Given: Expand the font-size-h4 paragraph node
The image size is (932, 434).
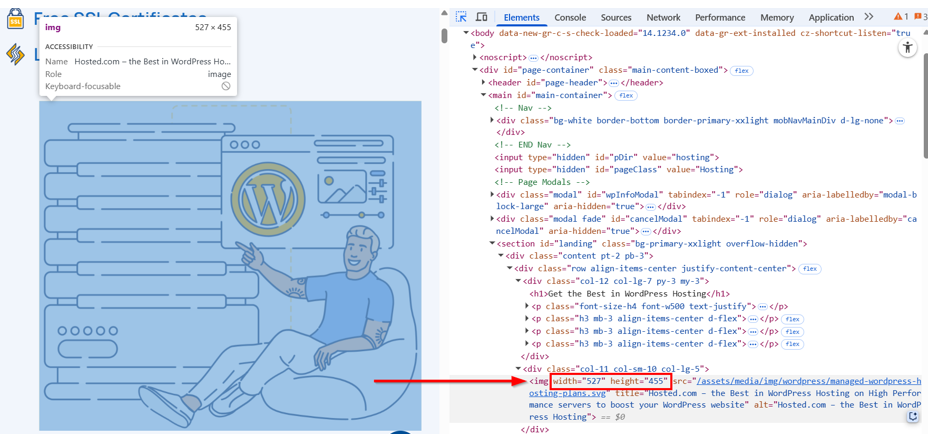Looking at the screenshot, I should [527, 306].
